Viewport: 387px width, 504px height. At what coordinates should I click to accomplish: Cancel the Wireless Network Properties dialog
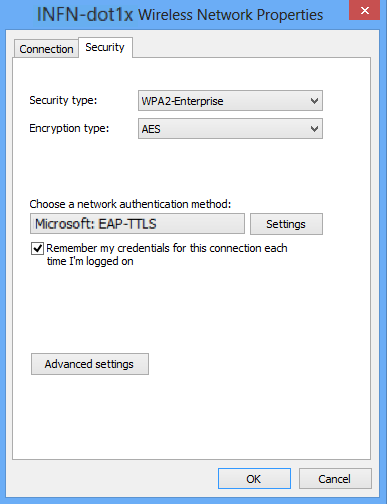[x=335, y=479]
